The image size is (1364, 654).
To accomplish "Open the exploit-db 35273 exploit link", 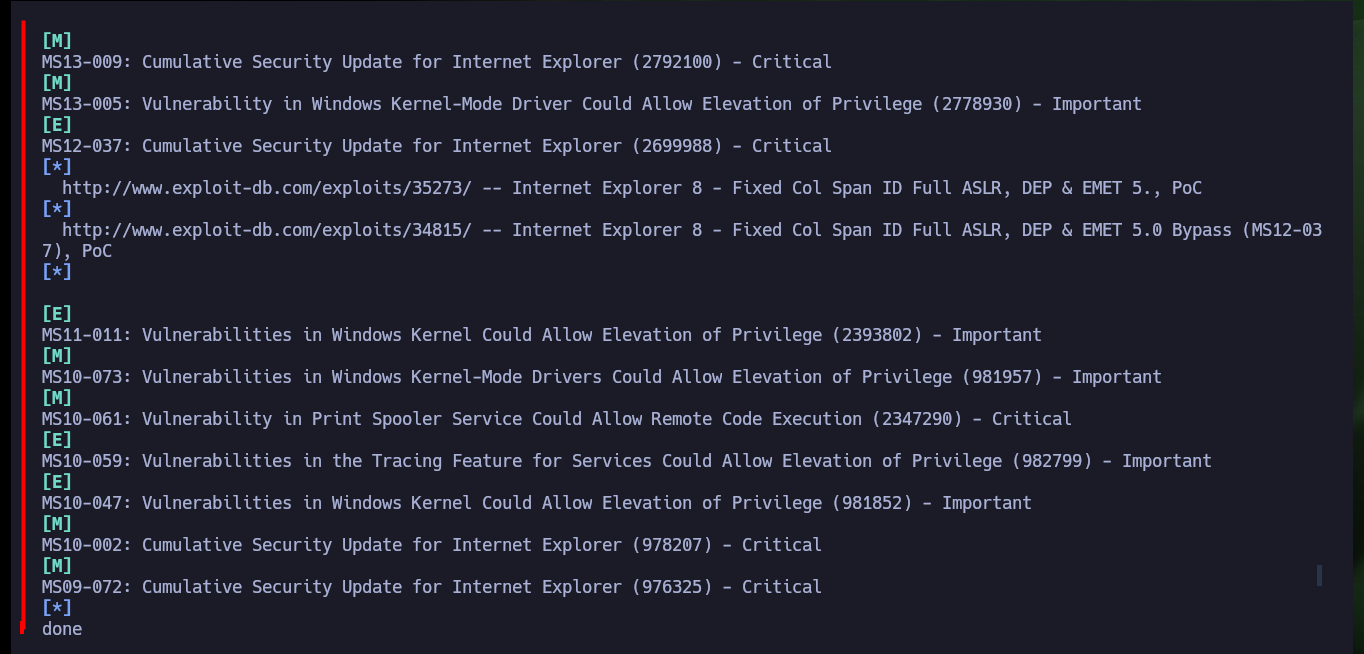I will [x=266, y=188].
